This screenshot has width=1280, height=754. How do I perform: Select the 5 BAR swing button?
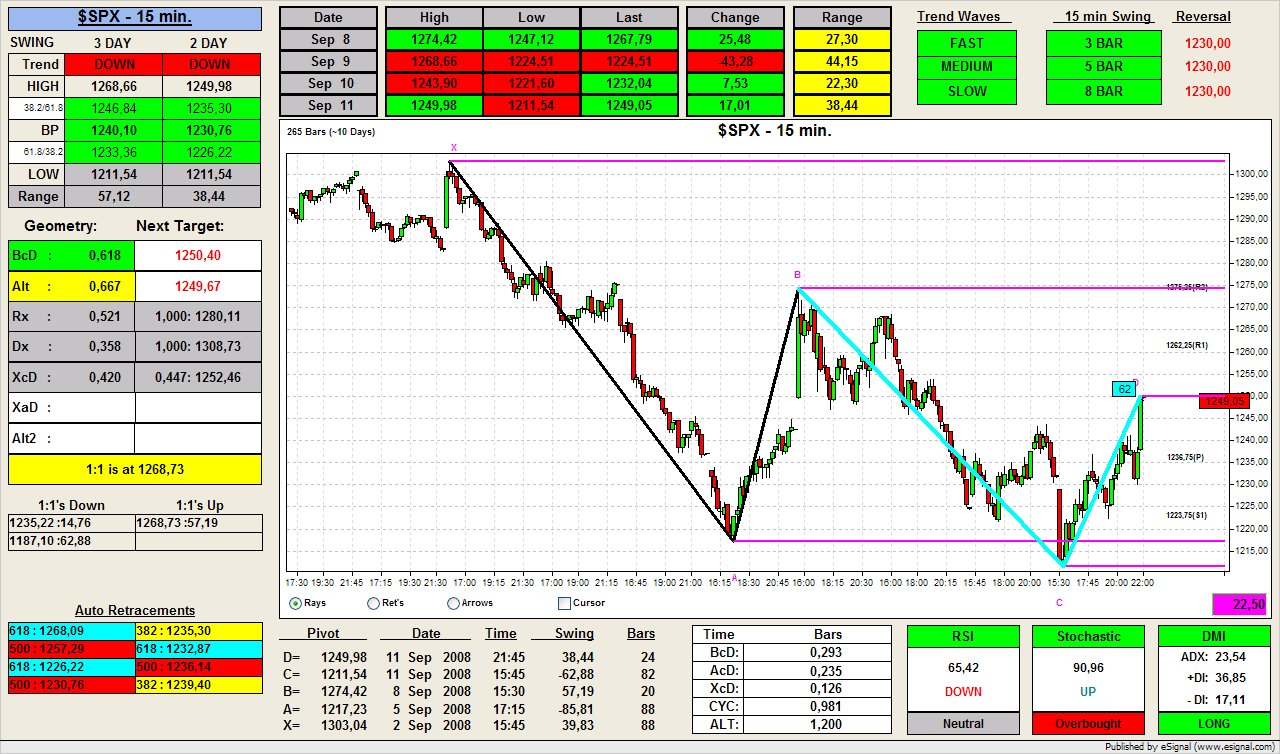tap(1103, 67)
